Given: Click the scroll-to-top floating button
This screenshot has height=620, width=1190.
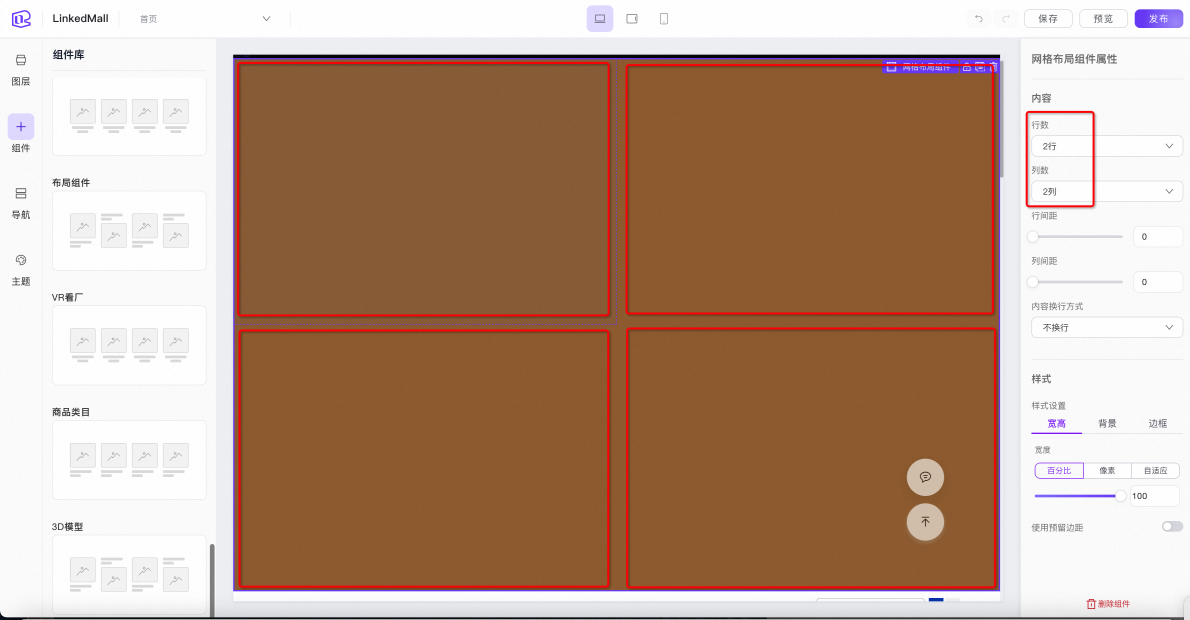Looking at the screenshot, I should [925, 521].
